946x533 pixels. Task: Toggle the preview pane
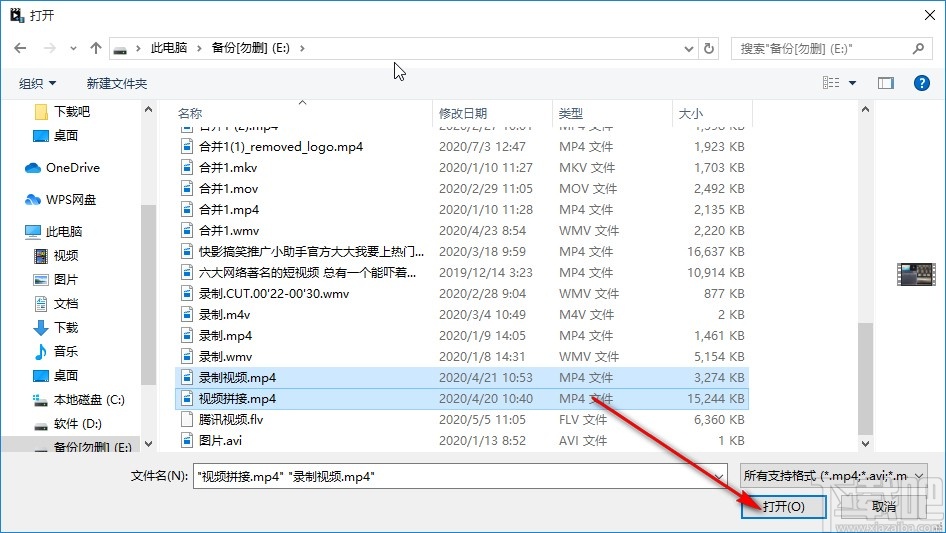pos(885,83)
